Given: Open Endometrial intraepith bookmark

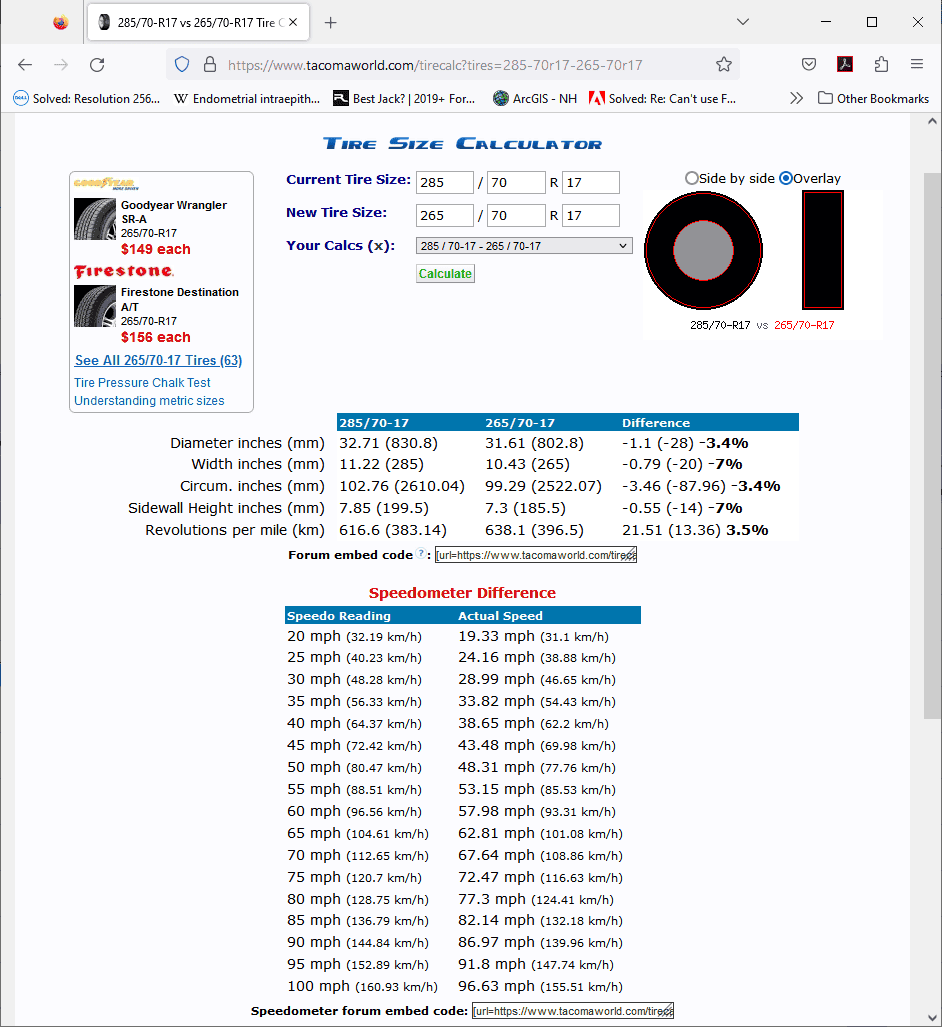Looking at the screenshot, I should tap(247, 98).
